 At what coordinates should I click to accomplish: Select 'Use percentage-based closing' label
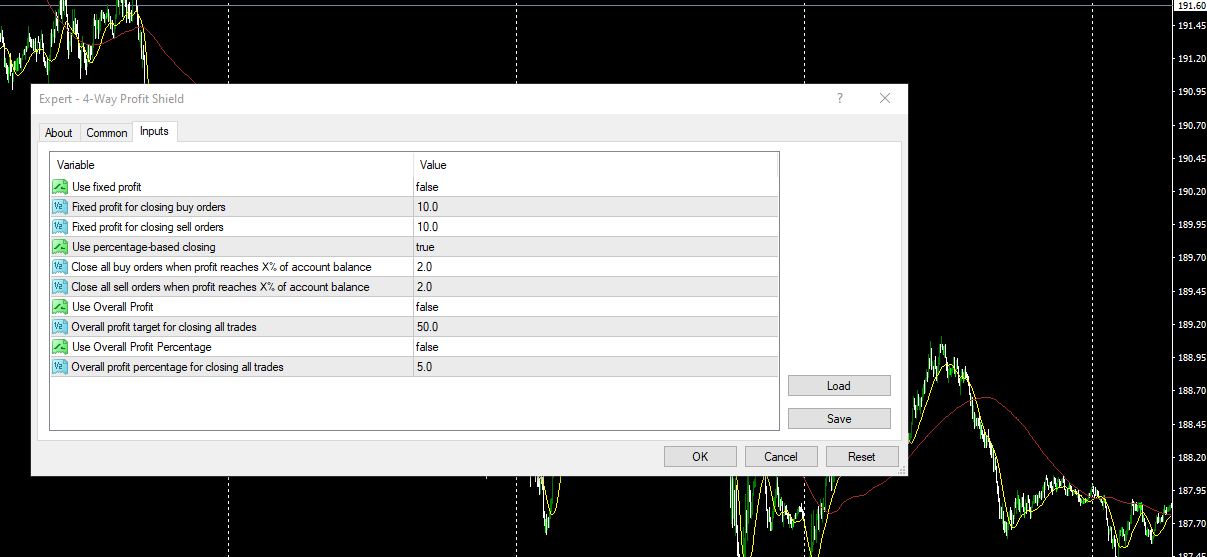pyautogui.click(x=144, y=247)
